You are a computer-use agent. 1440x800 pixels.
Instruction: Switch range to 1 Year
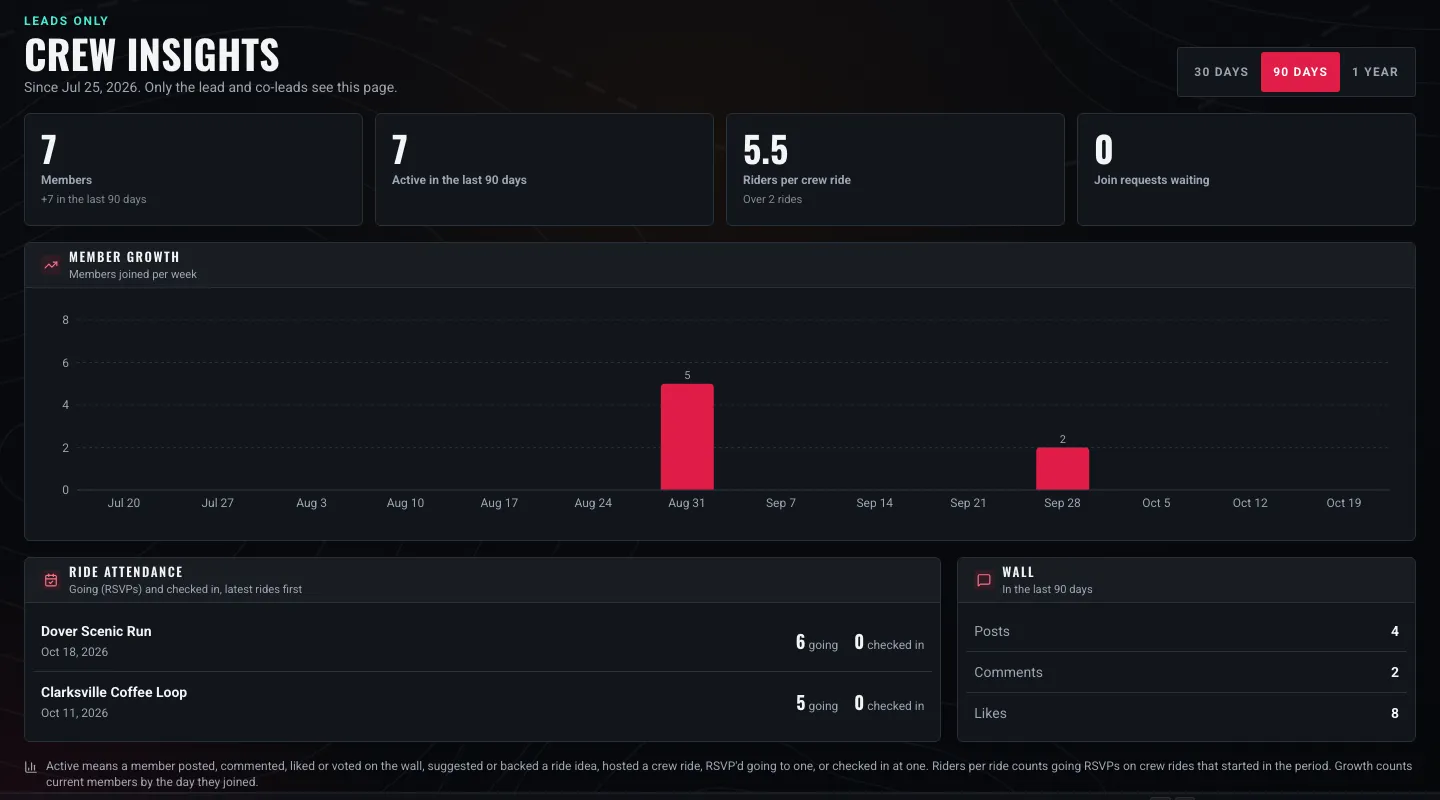(x=1375, y=72)
